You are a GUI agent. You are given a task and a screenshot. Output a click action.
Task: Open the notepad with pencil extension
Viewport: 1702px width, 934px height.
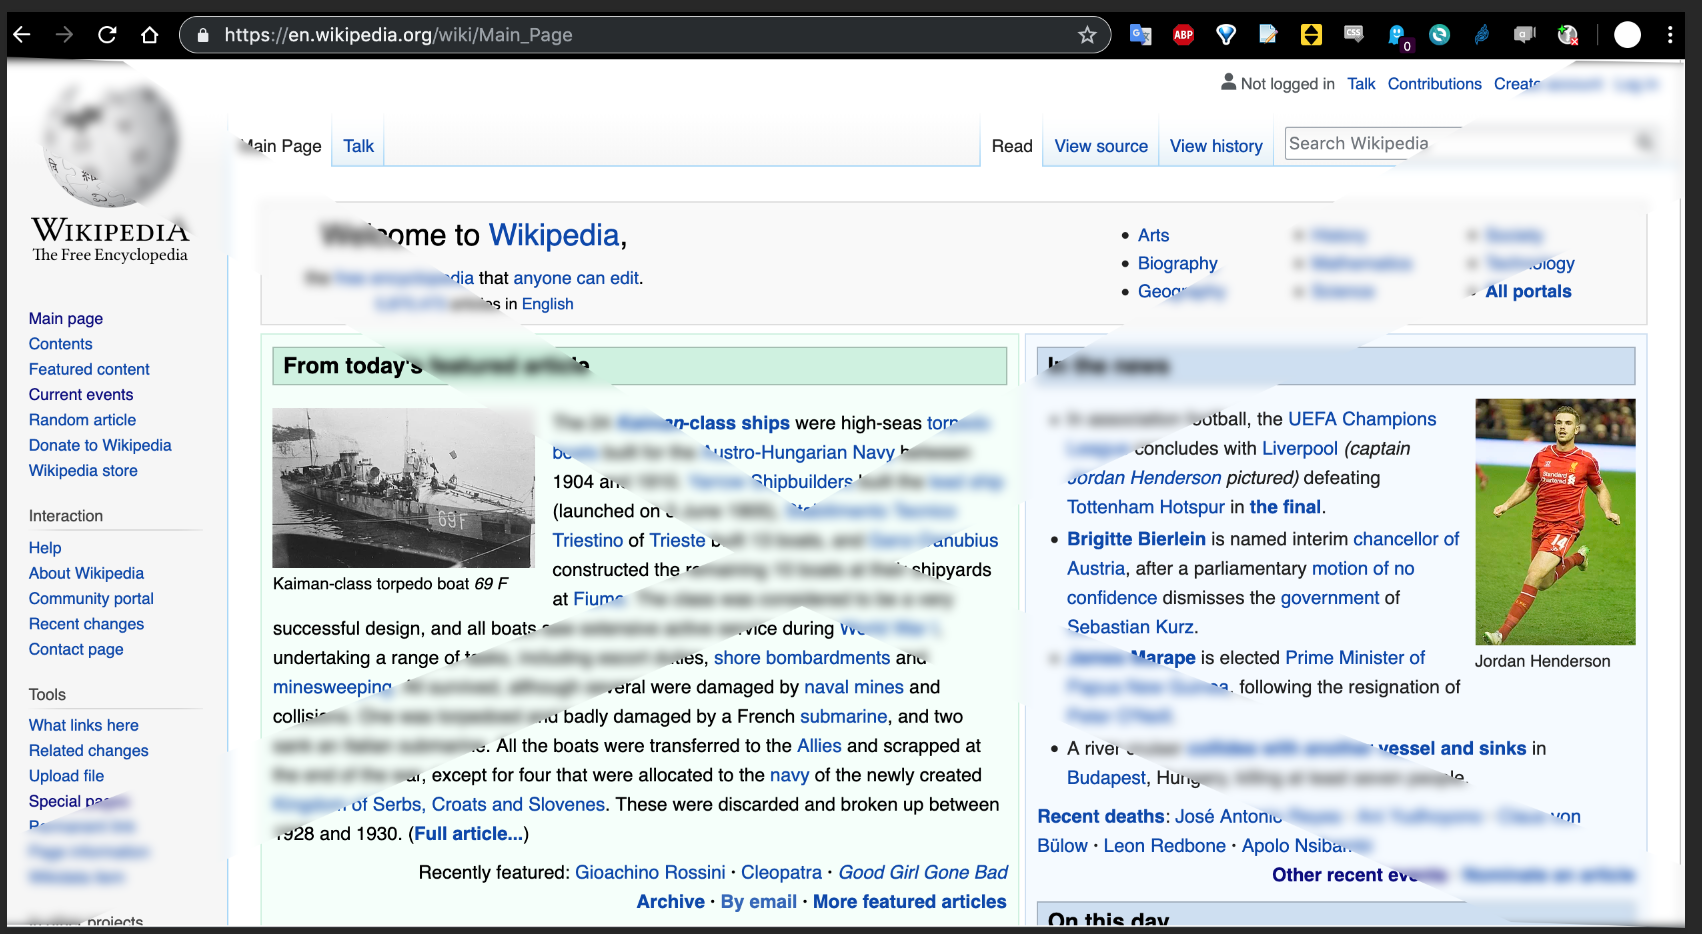pyautogui.click(x=1268, y=35)
